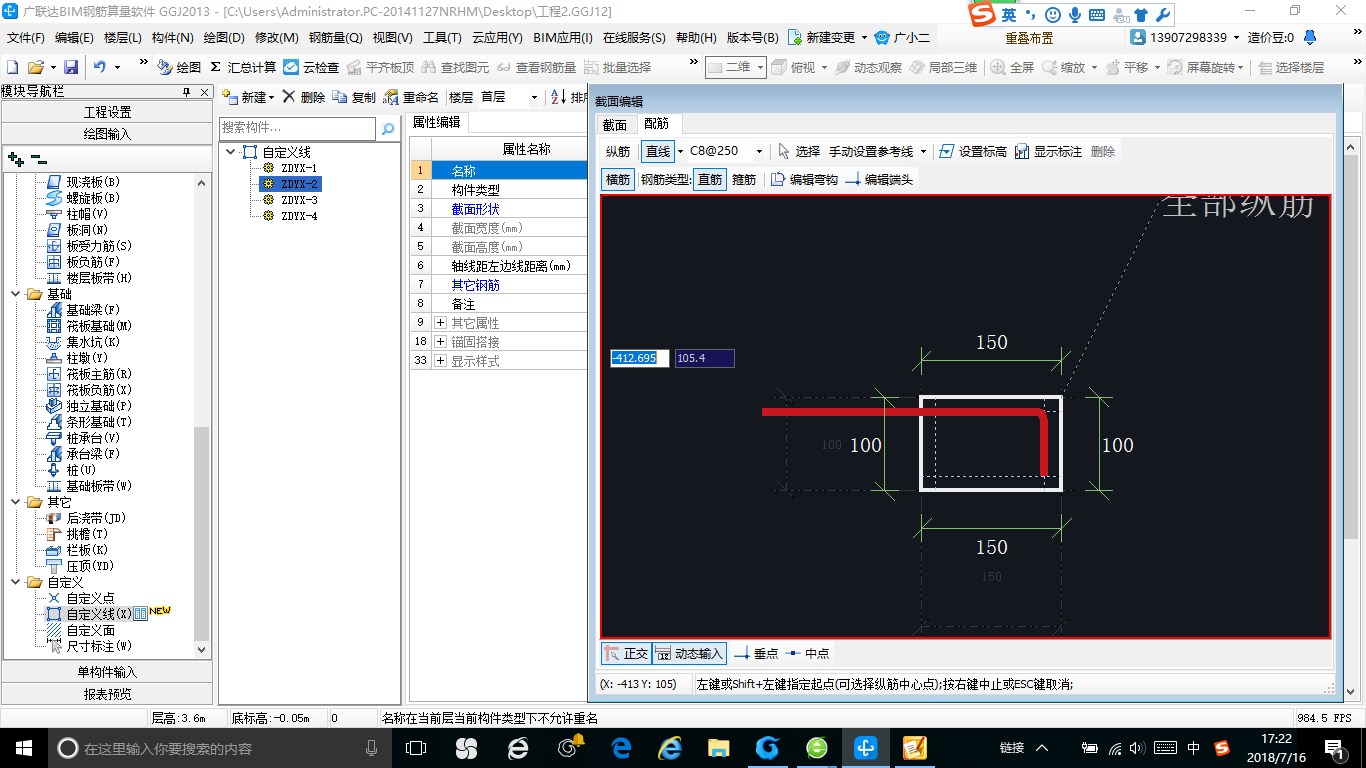Click the Open folder icon

click(x=35, y=67)
